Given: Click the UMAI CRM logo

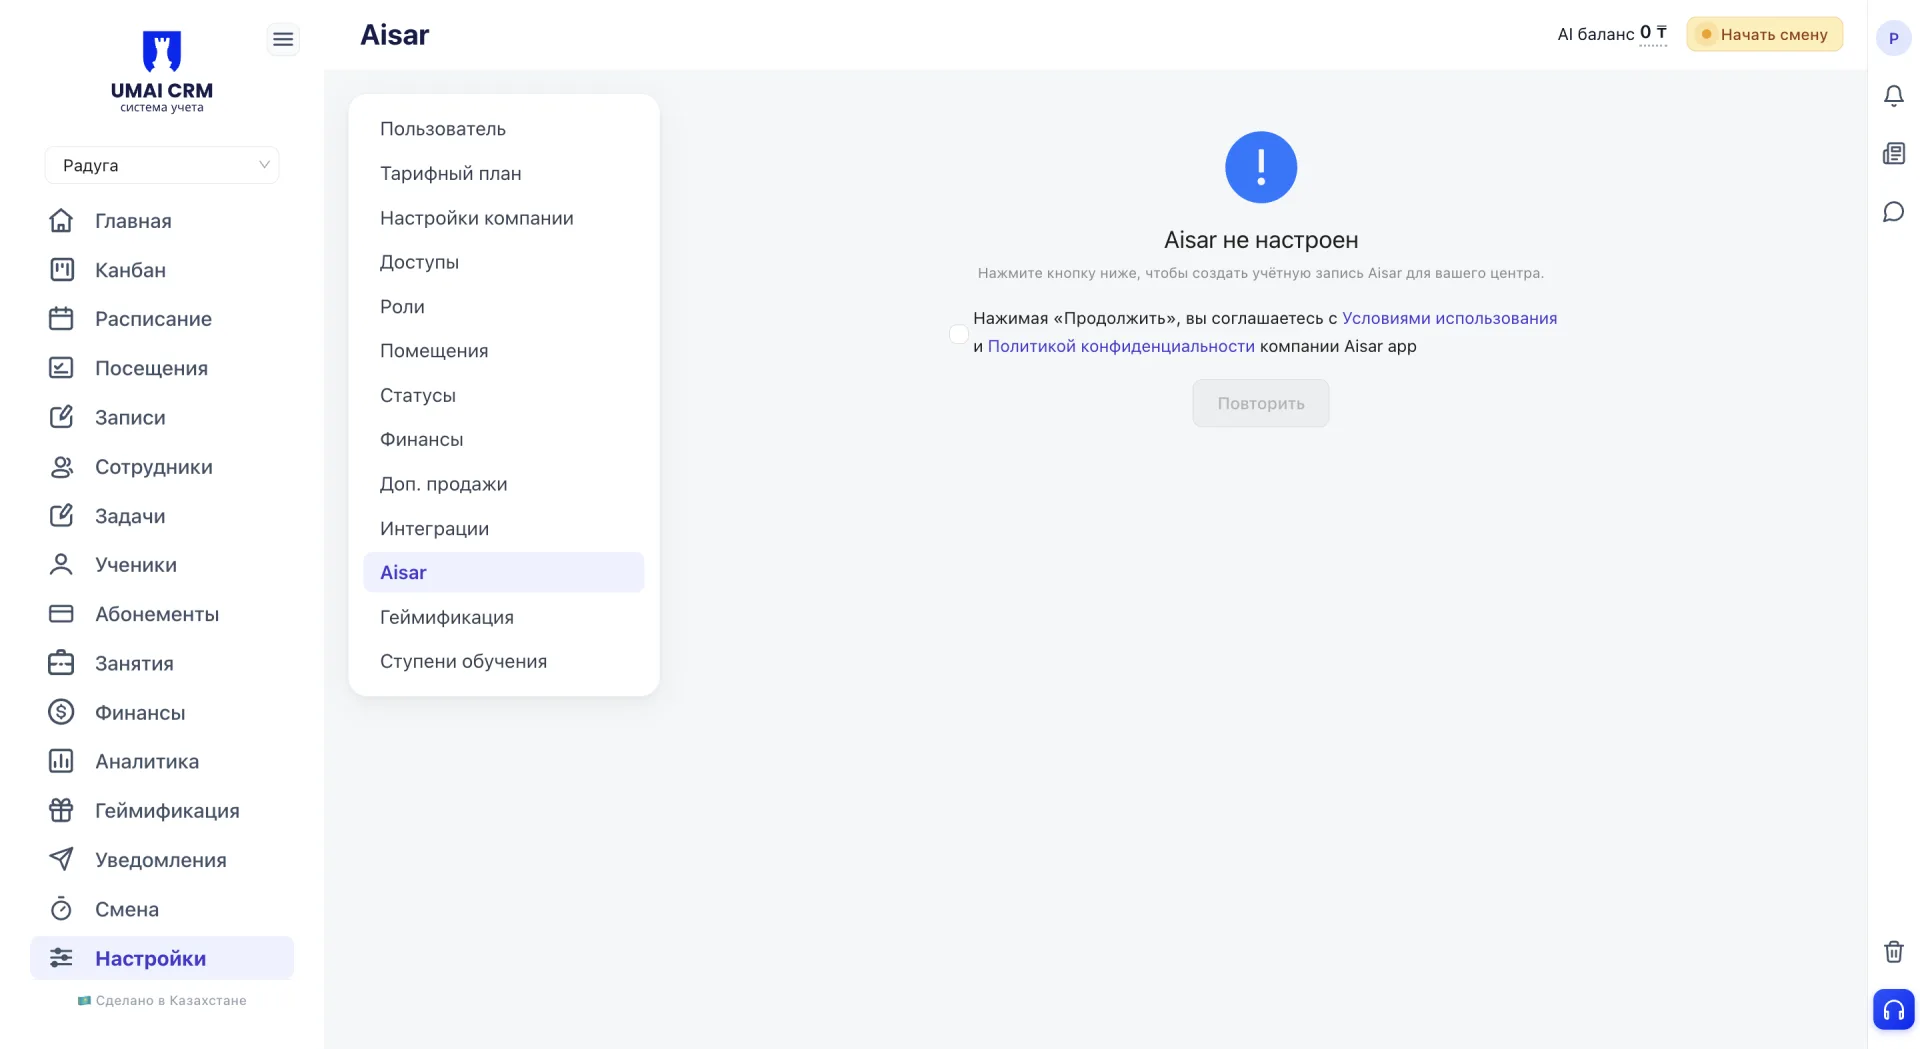Looking at the screenshot, I should click(162, 71).
